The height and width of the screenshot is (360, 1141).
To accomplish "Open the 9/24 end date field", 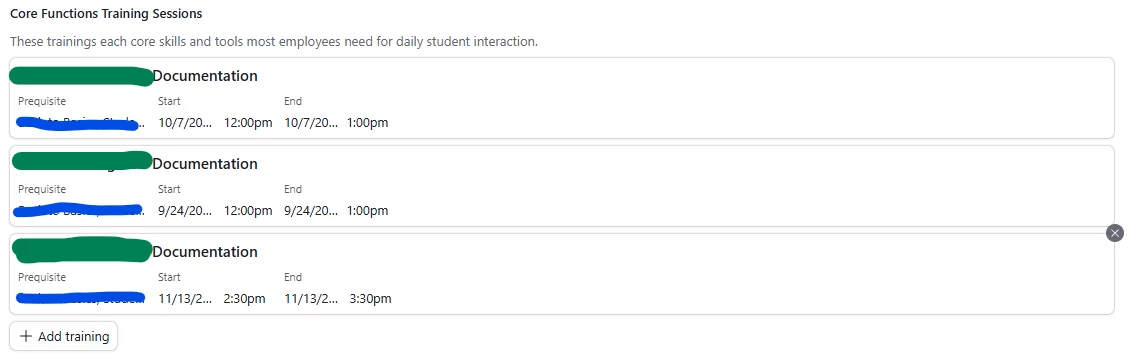I will [x=311, y=210].
